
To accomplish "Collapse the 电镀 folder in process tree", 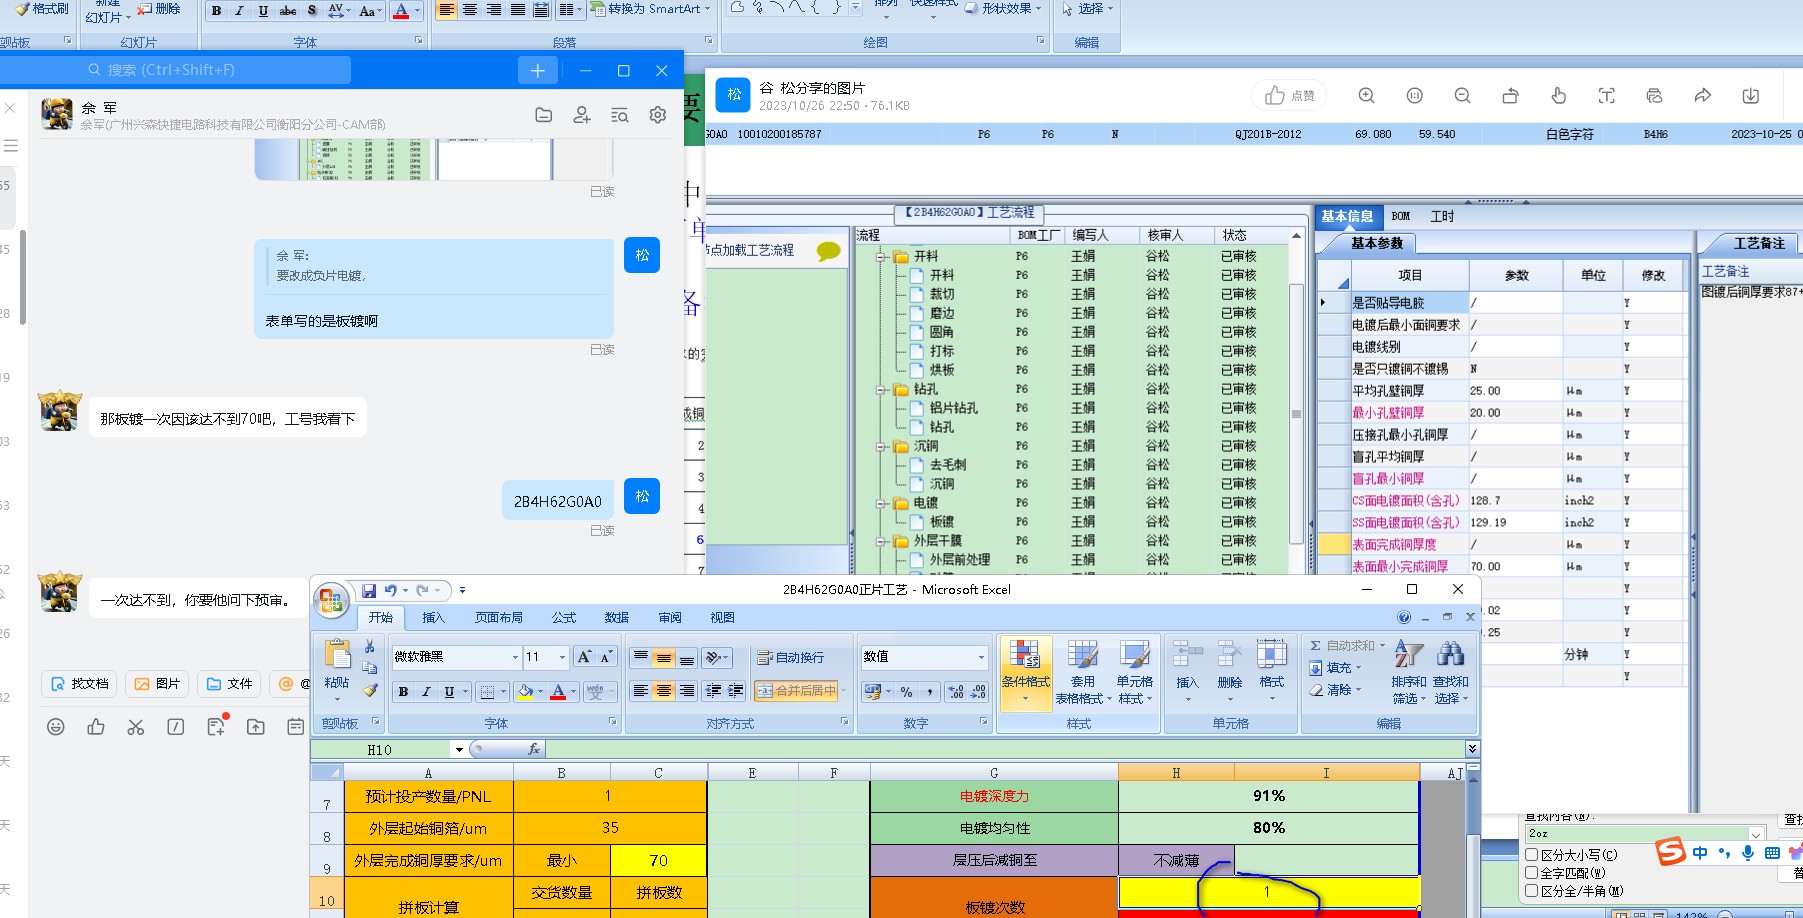I will [882, 503].
